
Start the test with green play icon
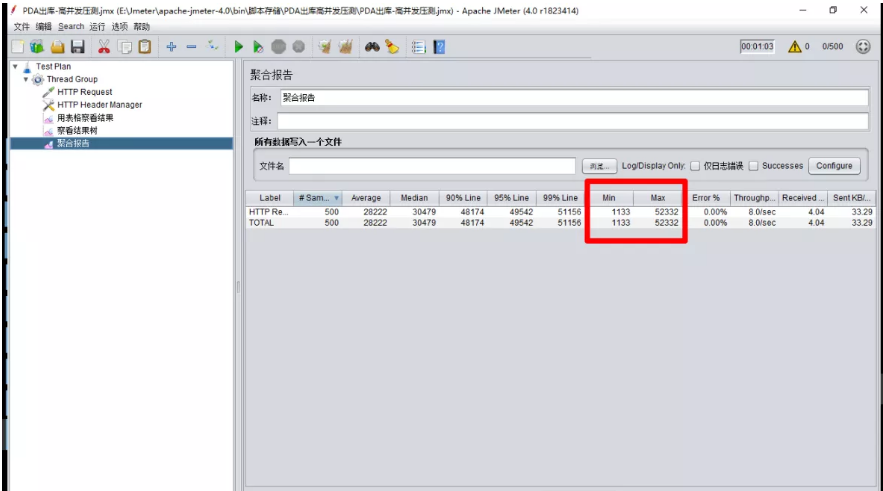[x=238, y=47]
